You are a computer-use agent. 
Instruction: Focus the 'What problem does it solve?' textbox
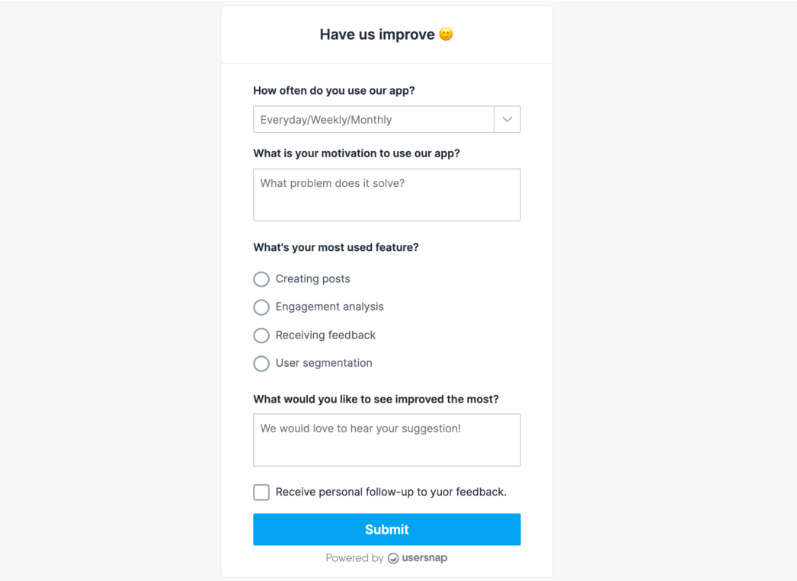click(x=386, y=194)
